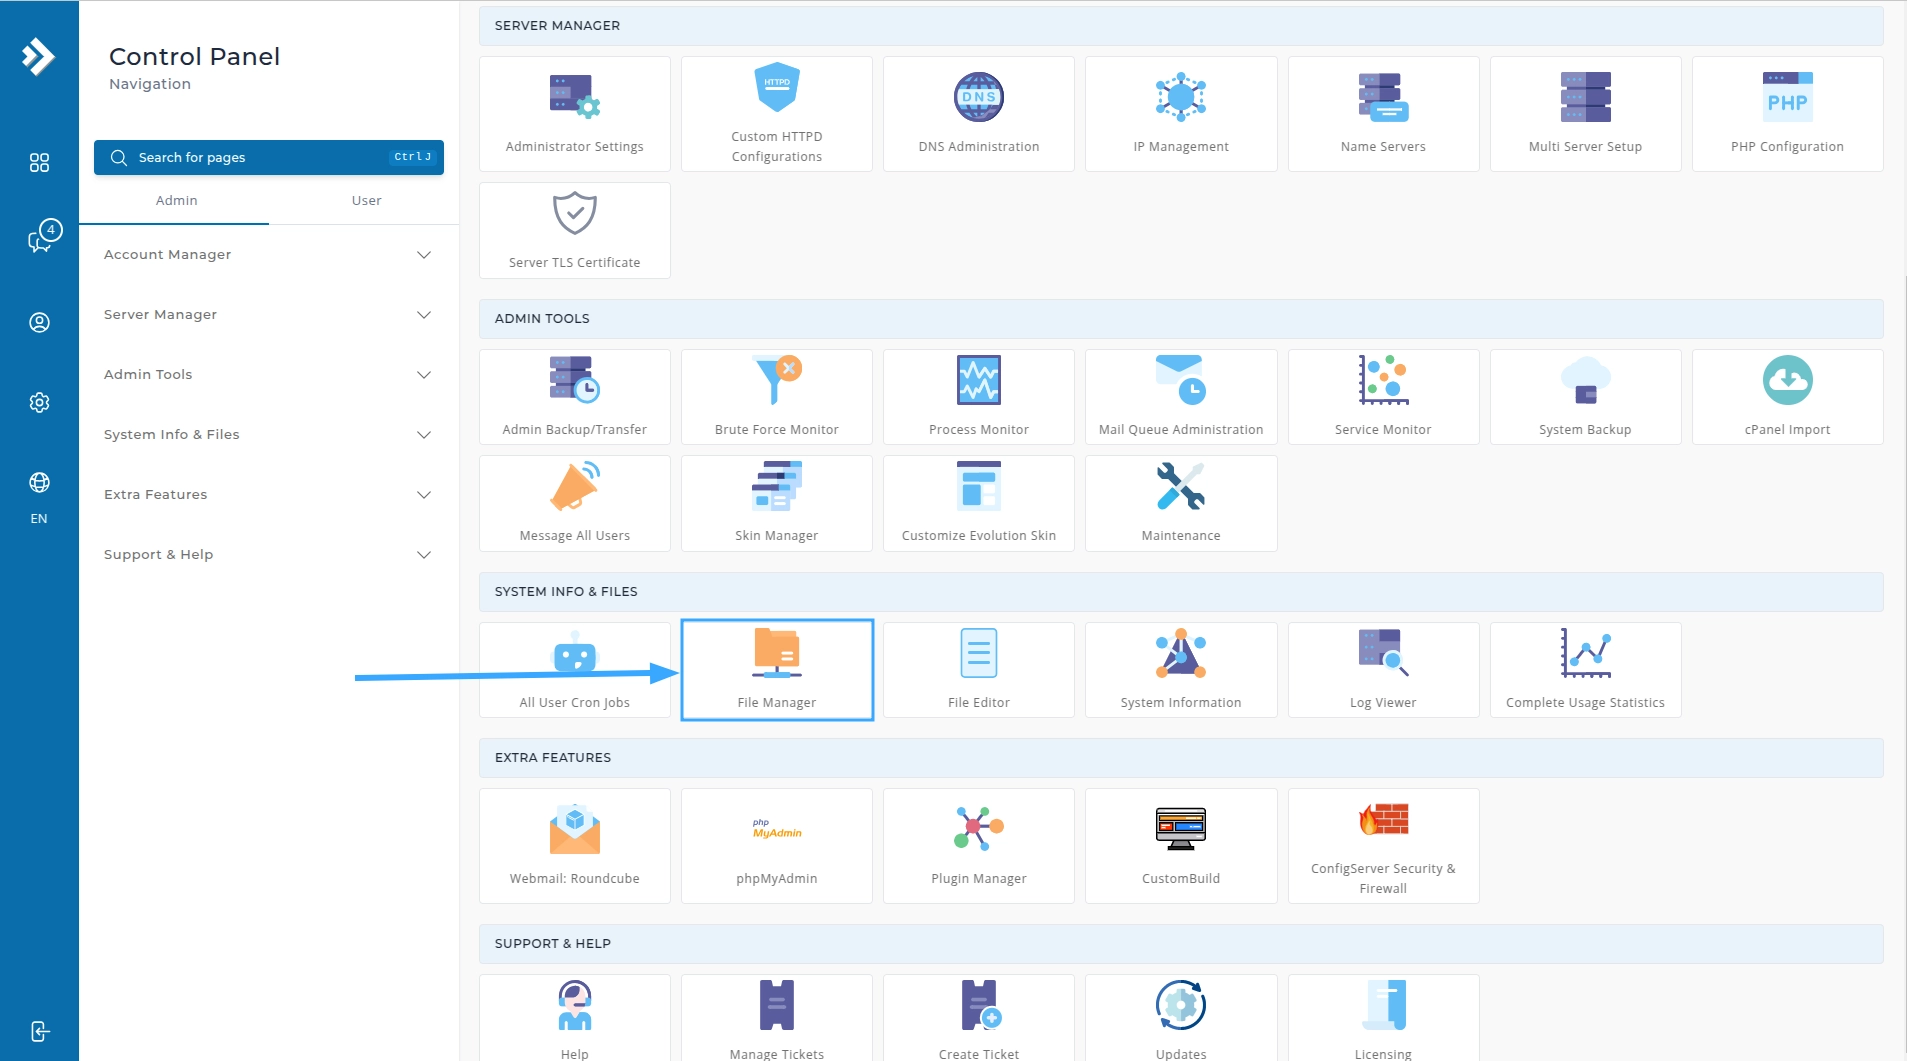Image resolution: width=1907 pixels, height=1061 pixels.
Task: Open Manage Tickets tile
Action: (x=777, y=1018)
